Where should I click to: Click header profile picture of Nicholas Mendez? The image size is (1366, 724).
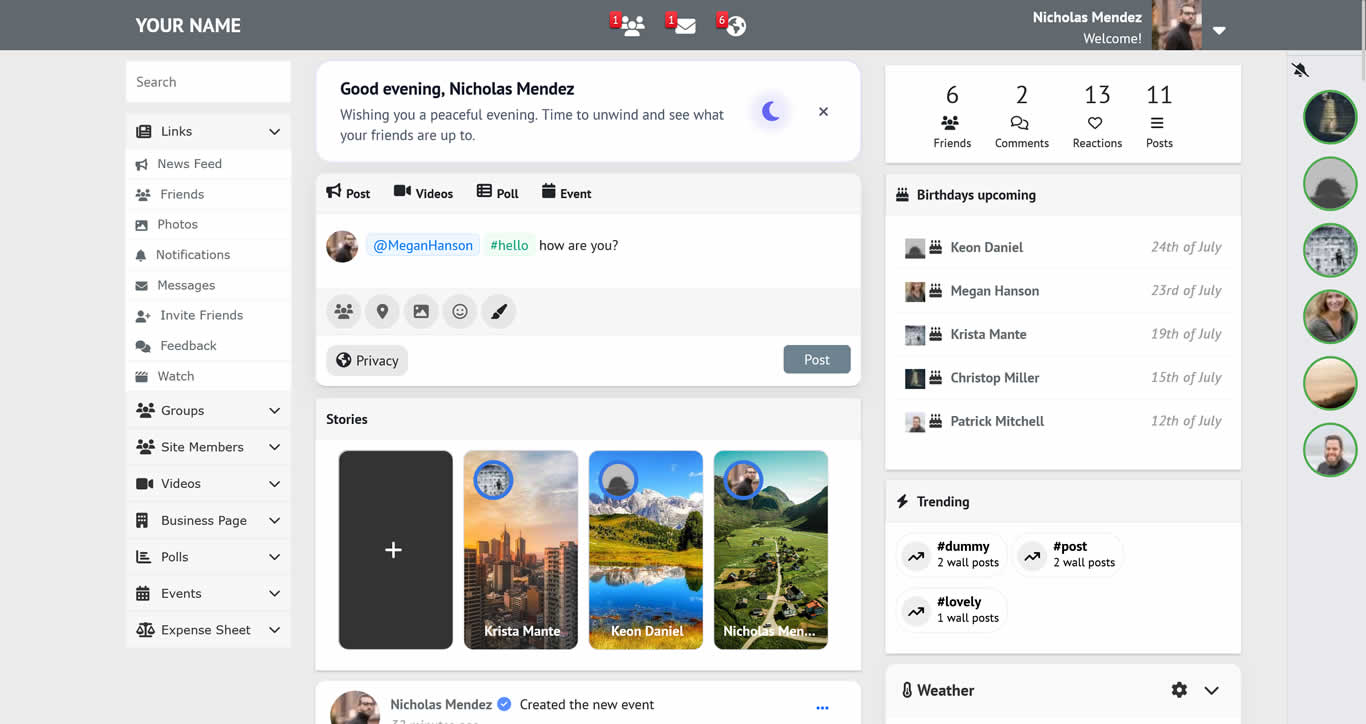(x=1177, y=26)
